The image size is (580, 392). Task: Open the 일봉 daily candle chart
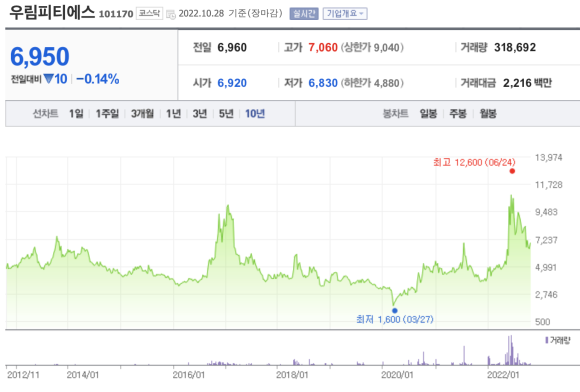pos(428,114)
